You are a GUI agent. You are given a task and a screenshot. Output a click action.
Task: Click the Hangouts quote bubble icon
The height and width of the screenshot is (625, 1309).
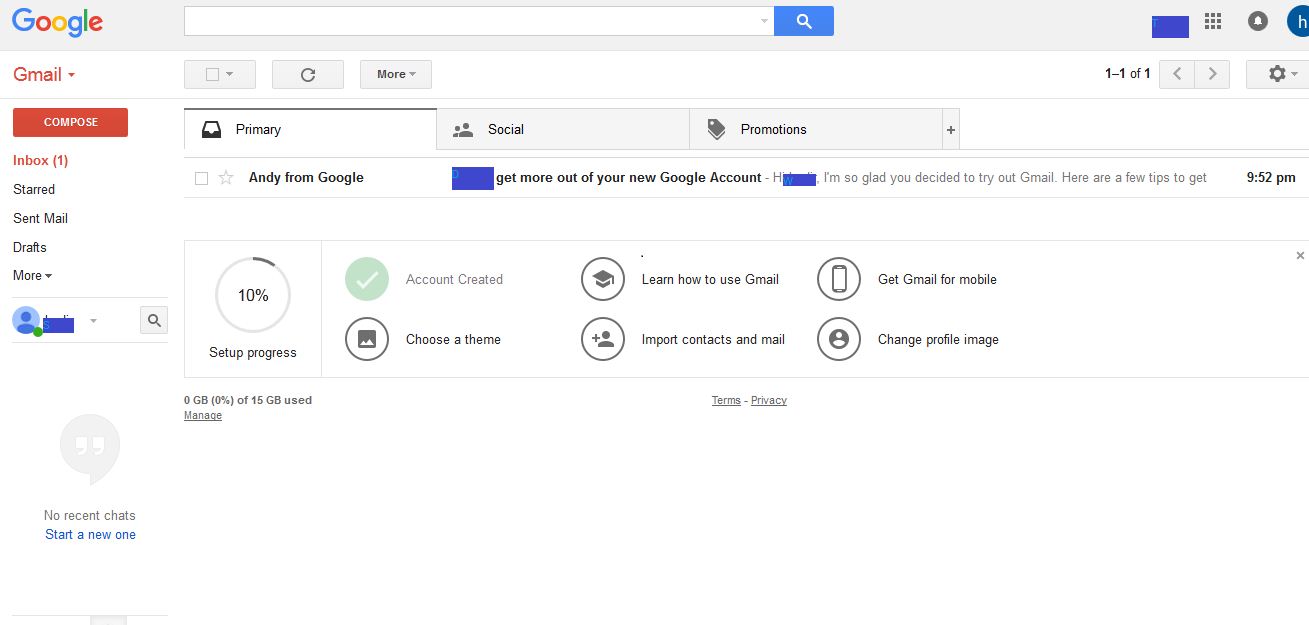click(x=90, y=449)
